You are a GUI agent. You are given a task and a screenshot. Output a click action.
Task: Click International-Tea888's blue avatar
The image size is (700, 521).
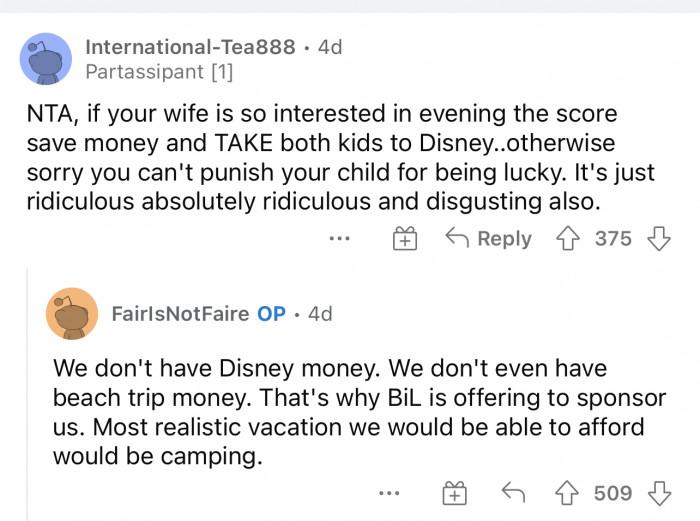46,58
